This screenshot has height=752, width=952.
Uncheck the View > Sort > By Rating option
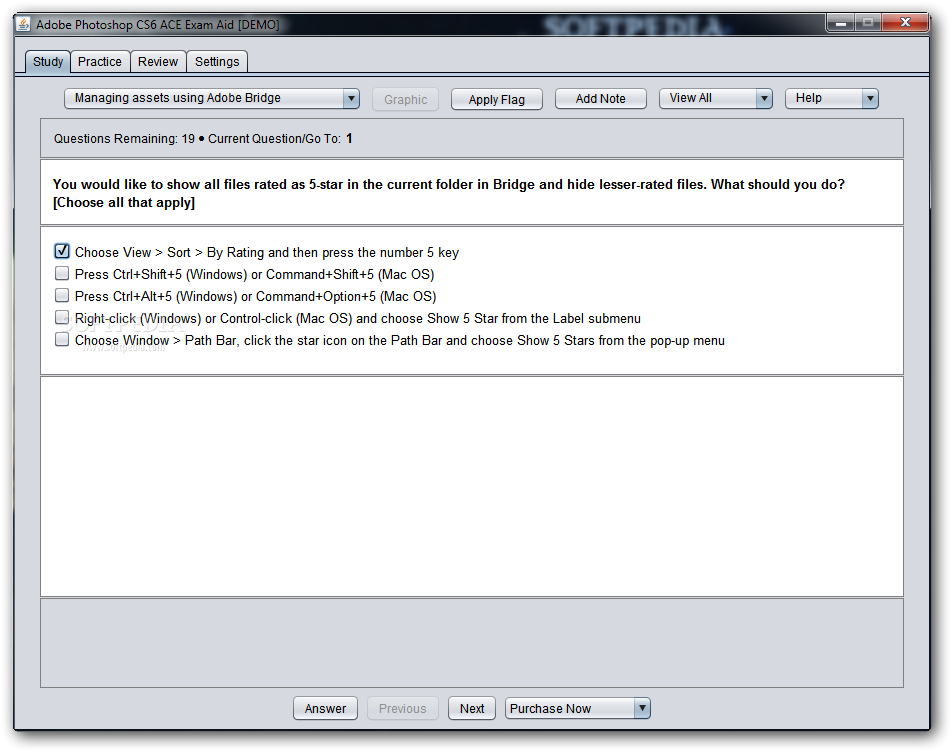click(x=62, y=251)
